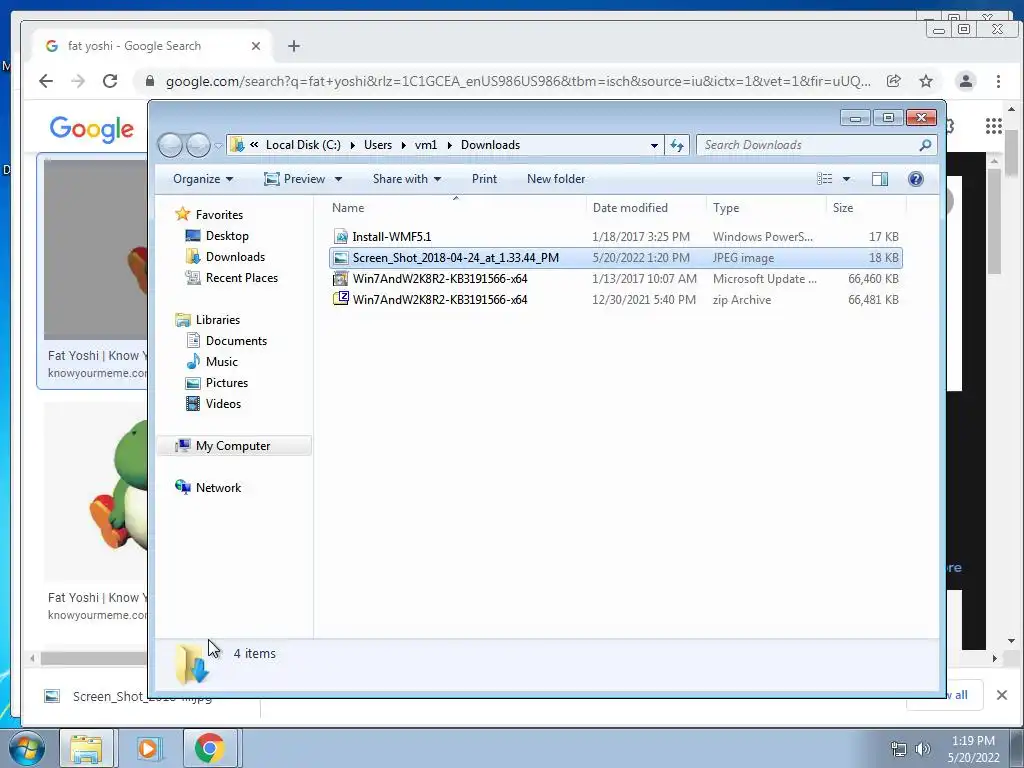Open Explorer help question-mark icon

[916, 179]
